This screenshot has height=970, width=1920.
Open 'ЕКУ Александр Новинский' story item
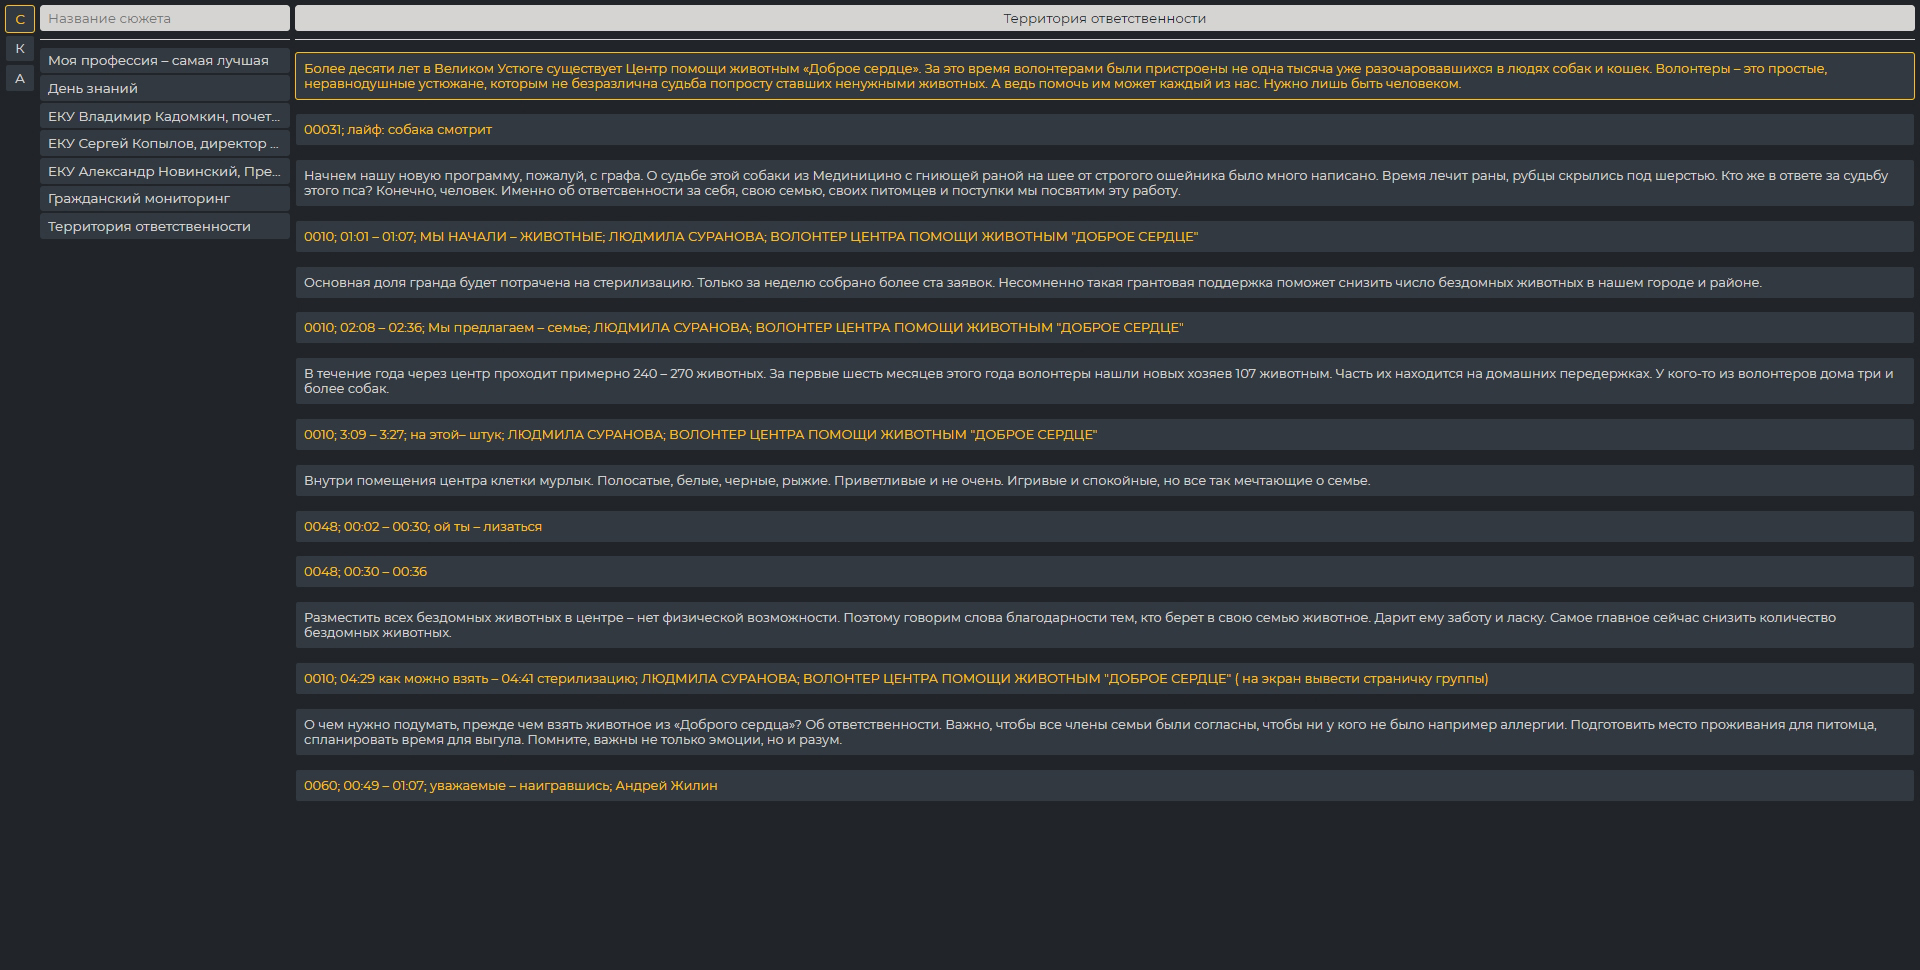[x=165, y=172]
